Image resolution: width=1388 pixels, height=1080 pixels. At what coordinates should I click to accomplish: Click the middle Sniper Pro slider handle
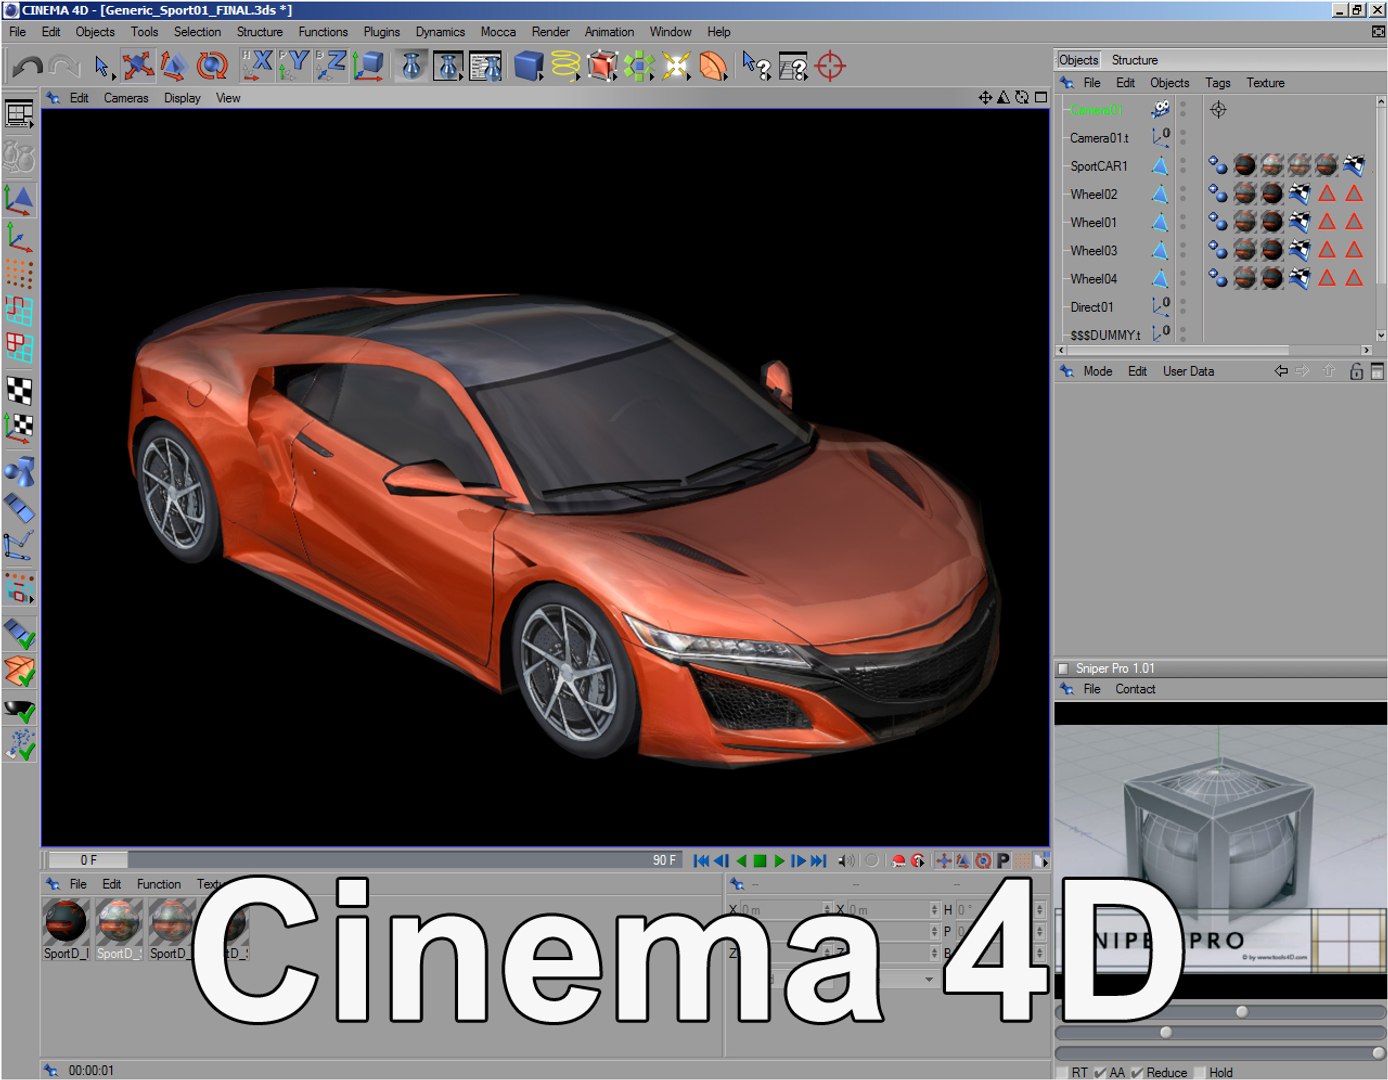point(1165,1032)
